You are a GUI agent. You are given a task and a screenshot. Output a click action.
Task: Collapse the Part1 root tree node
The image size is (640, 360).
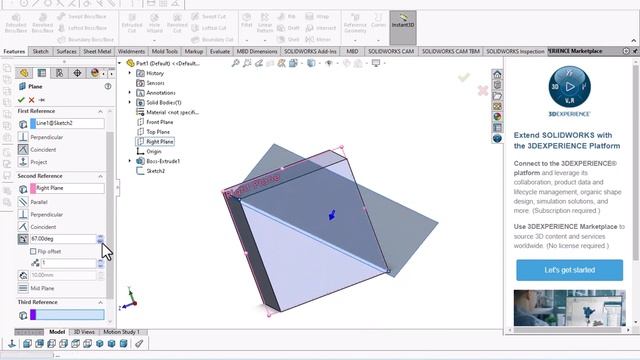[120, 63]
